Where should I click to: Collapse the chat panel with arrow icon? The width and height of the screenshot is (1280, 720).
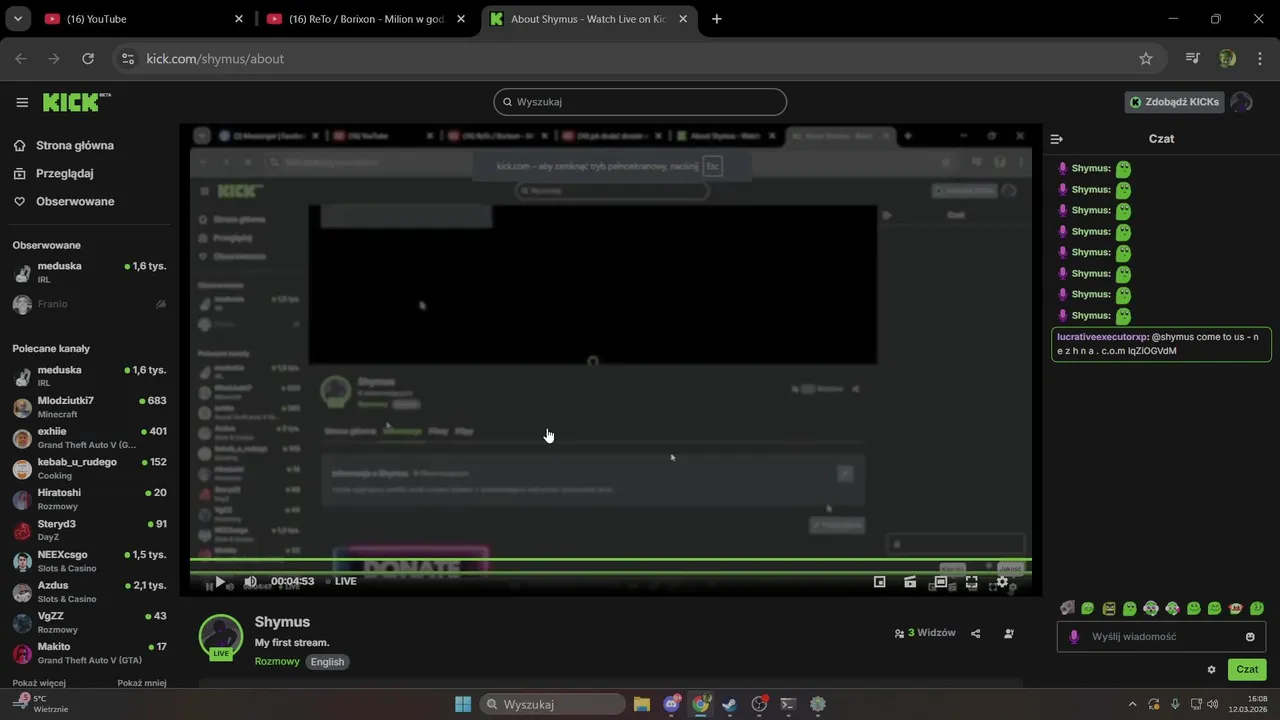click(1057, 139)
